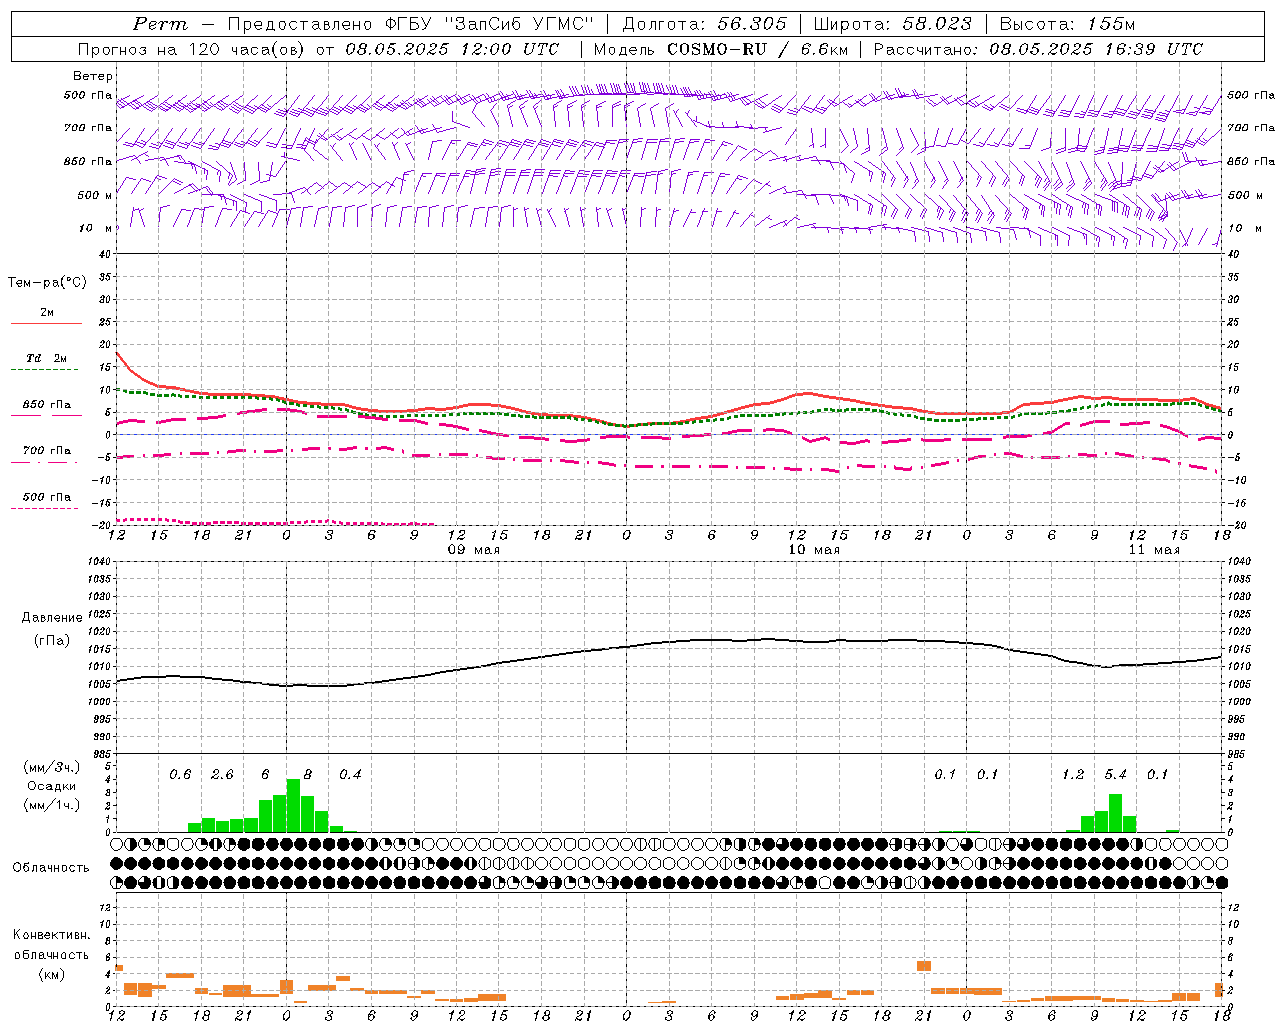1280x1024 pixels.
Task: Click the "Конвективн." convective cloud label
Action: coord(52,935)
